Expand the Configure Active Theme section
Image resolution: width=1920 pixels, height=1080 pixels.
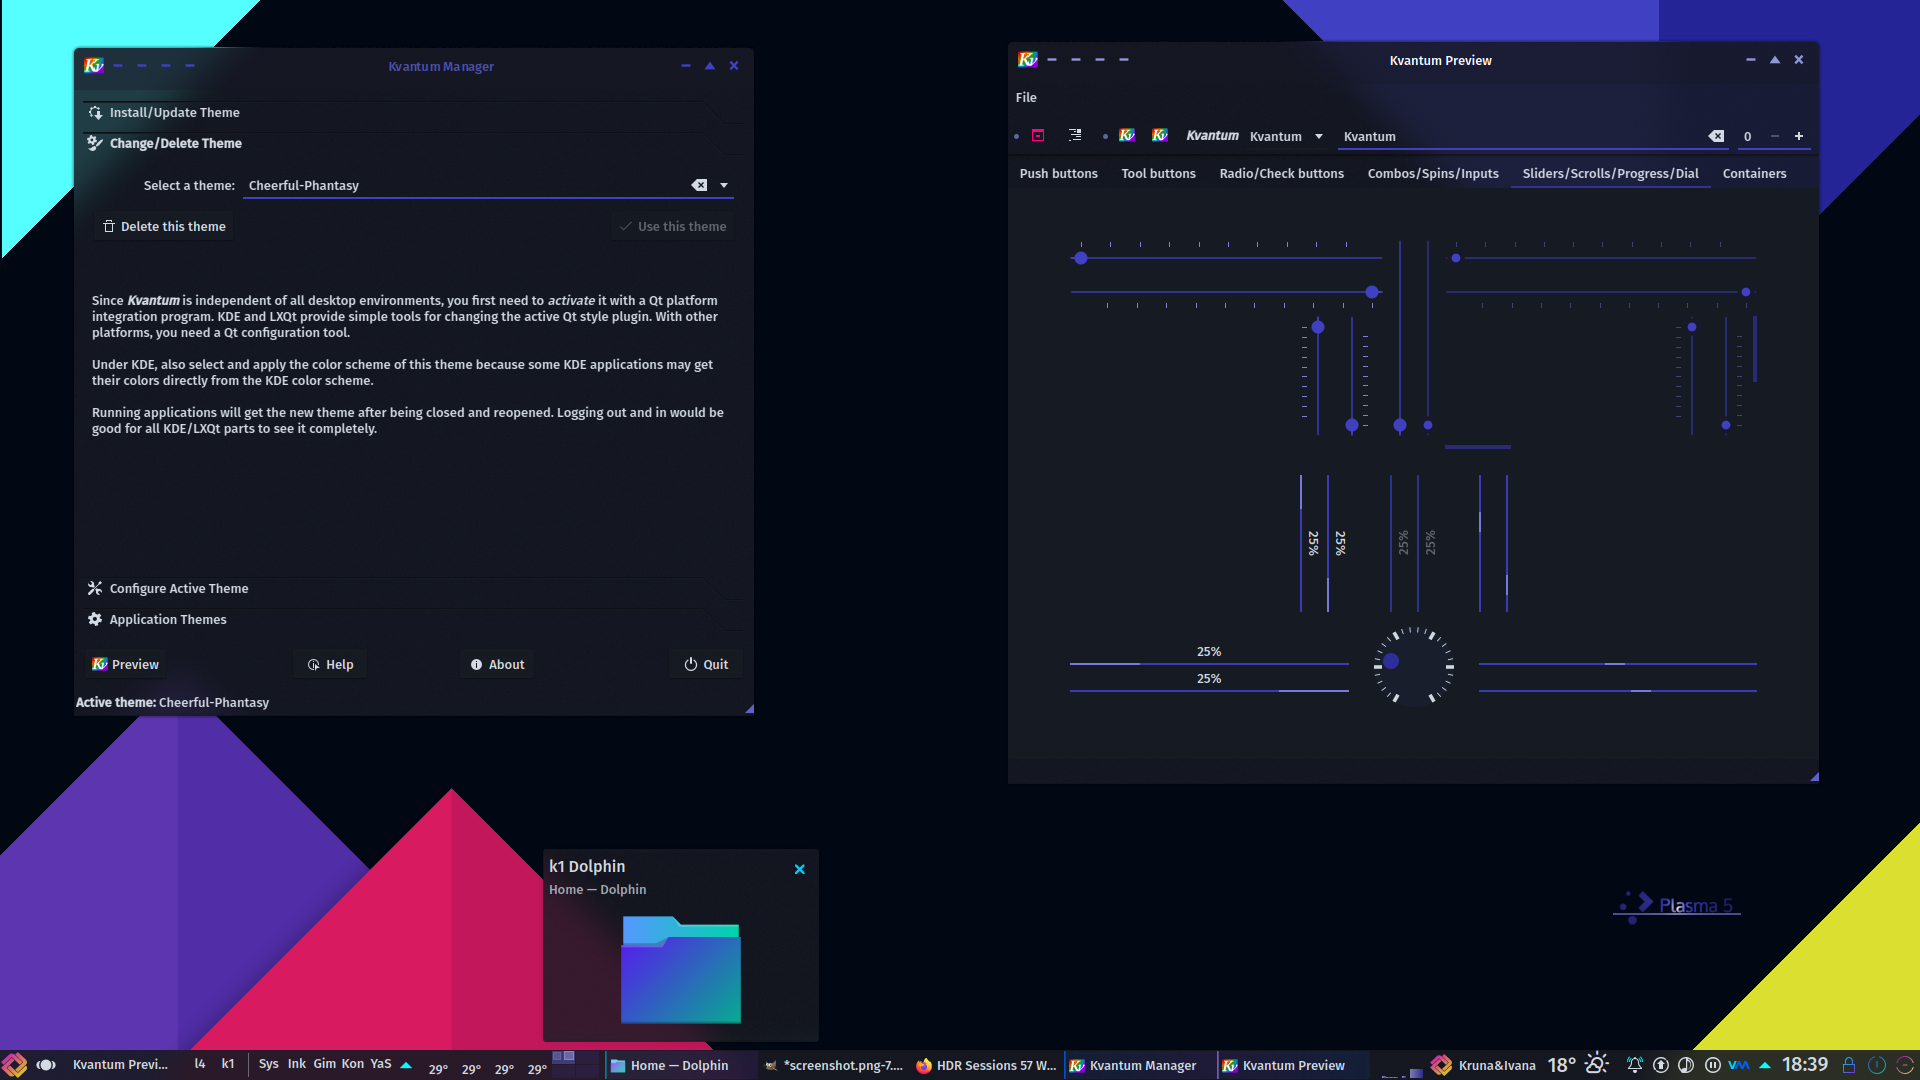[x=412, y=588]
